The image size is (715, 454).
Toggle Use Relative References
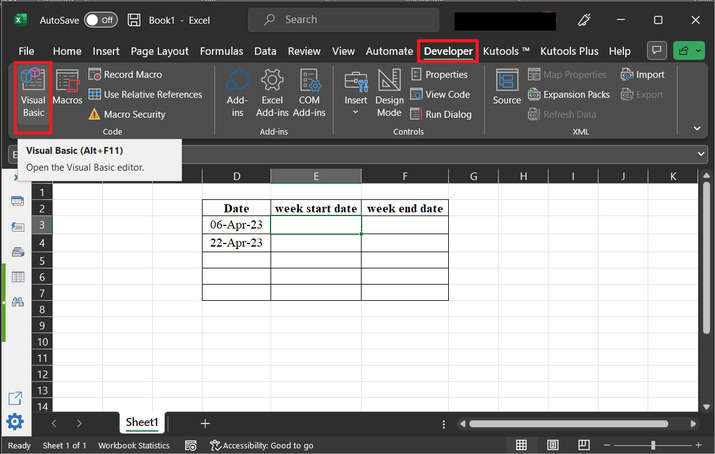(145, 95)
